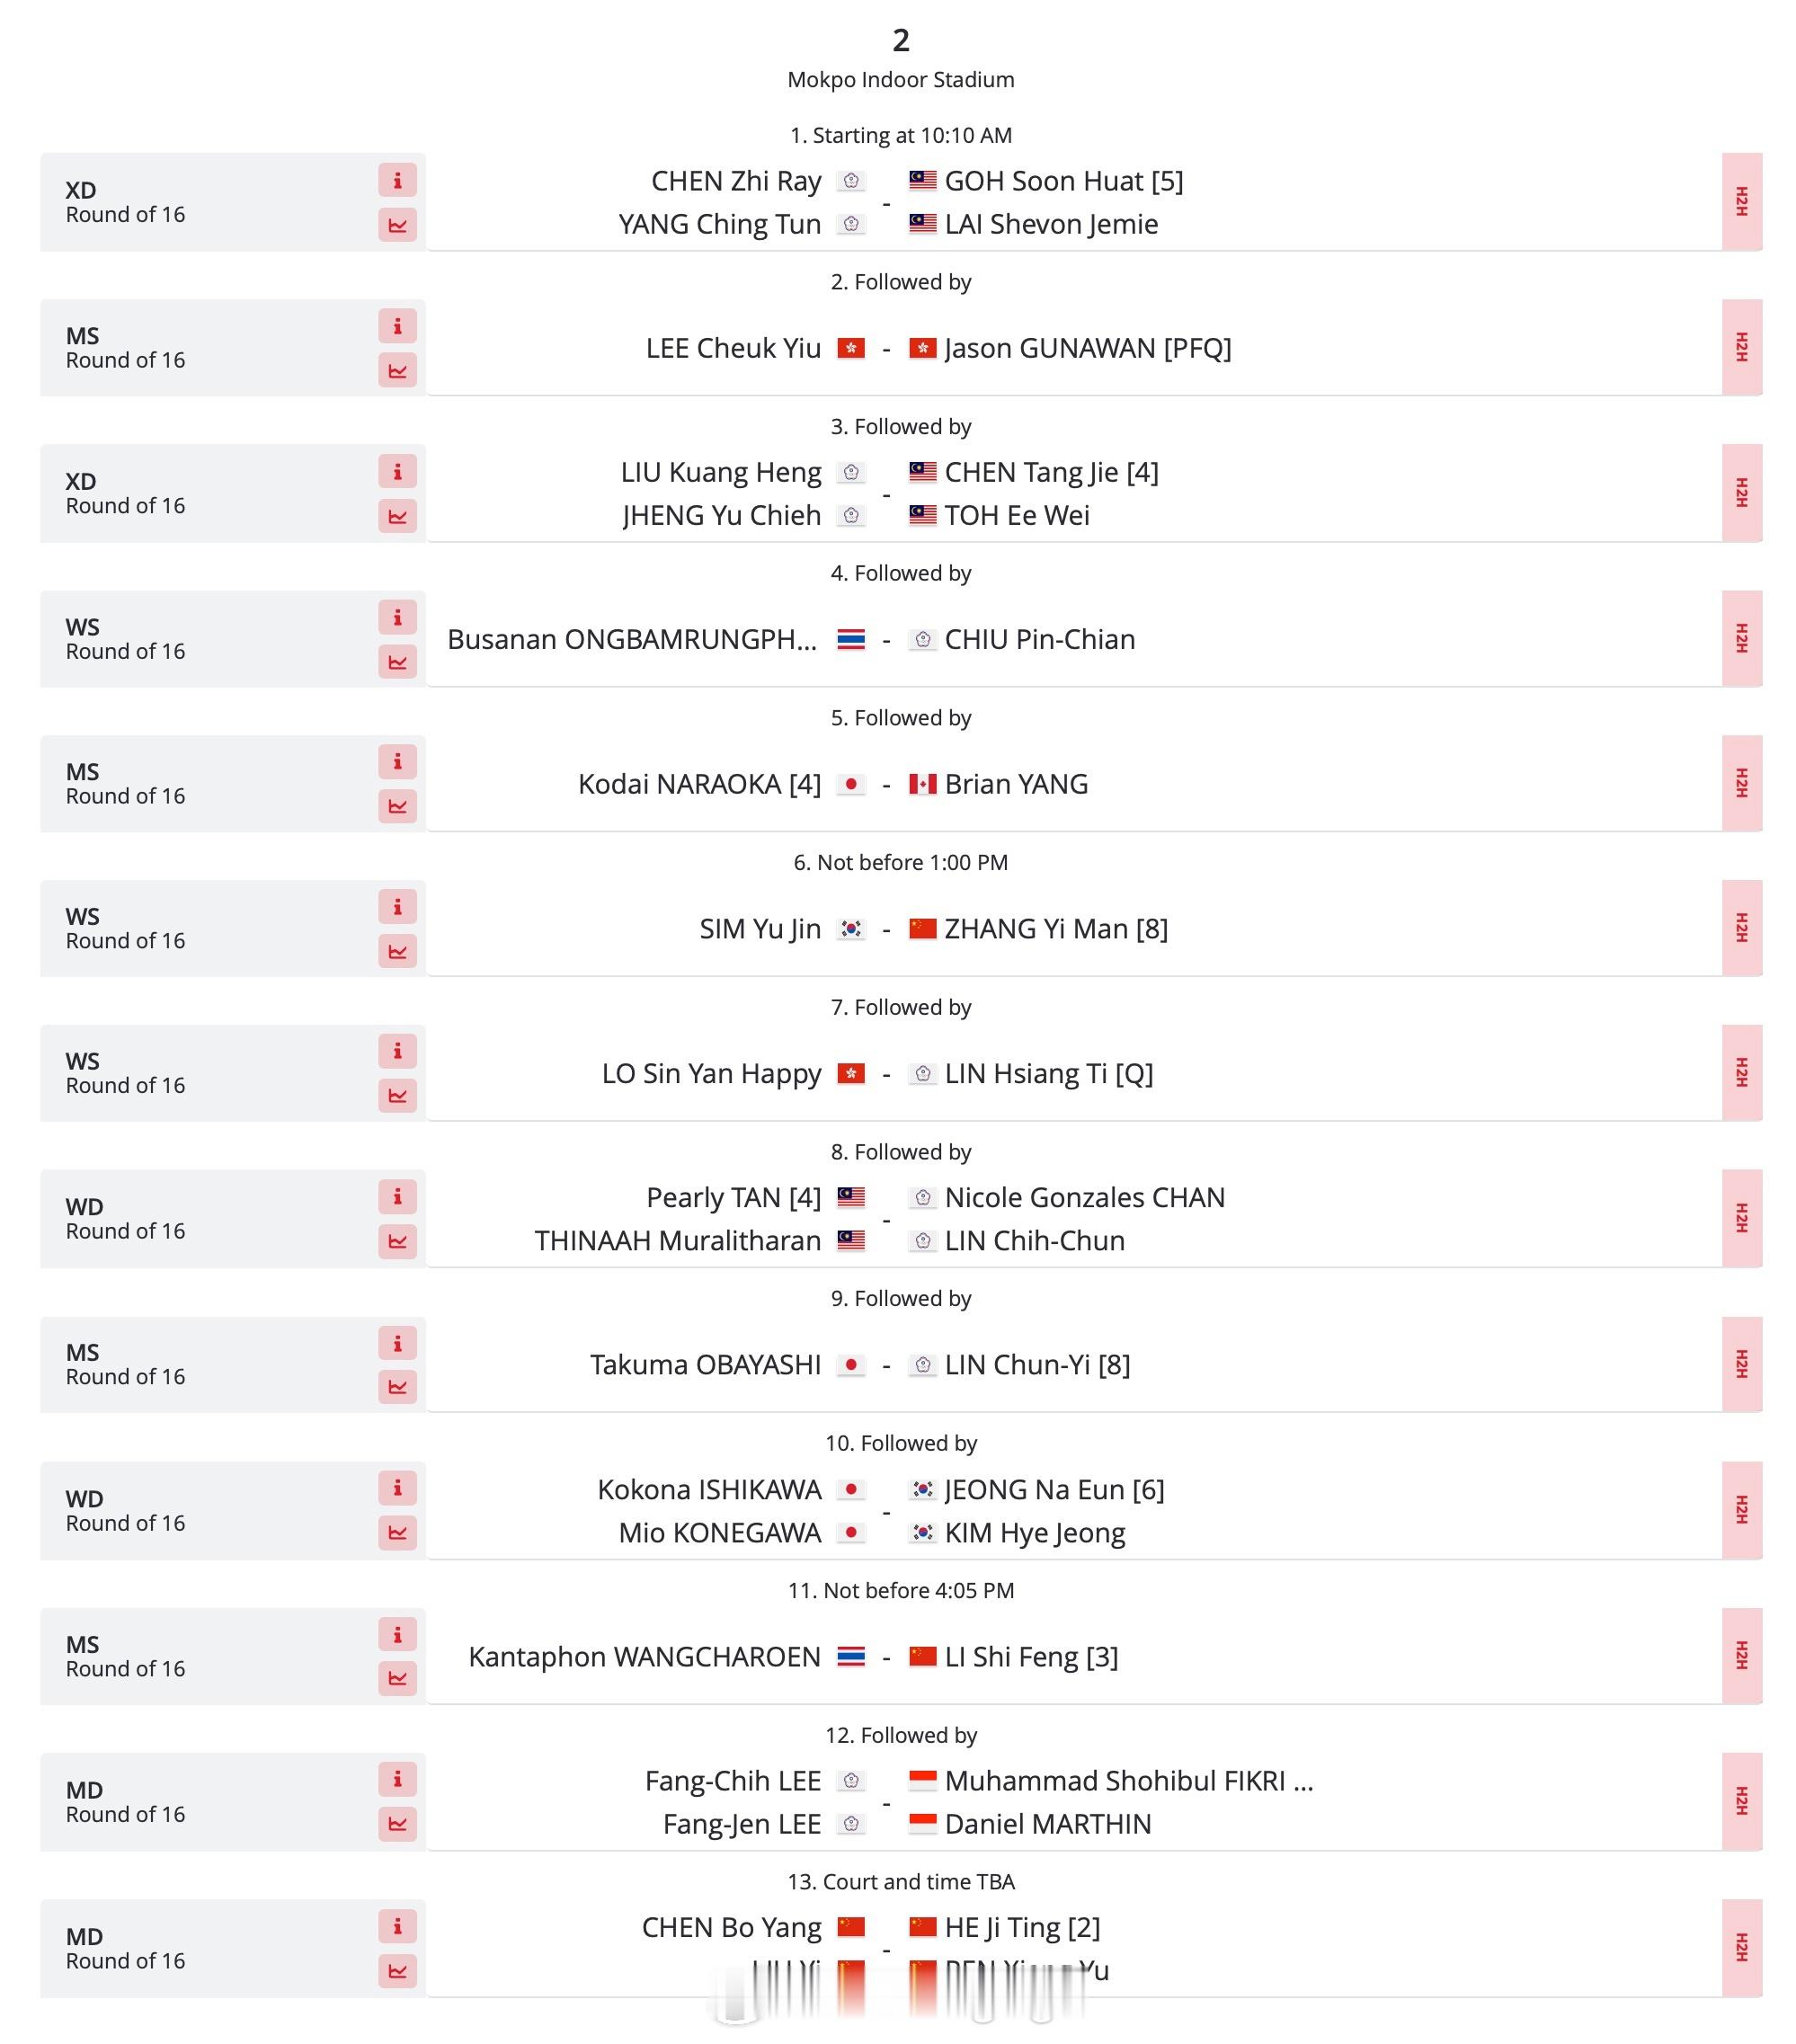Viewport: 1796px width, 2044px height.
Task: Open stats chart icon for Fang-Chih LEE match
Action: pyautogui.click(x=397, y=1823)
